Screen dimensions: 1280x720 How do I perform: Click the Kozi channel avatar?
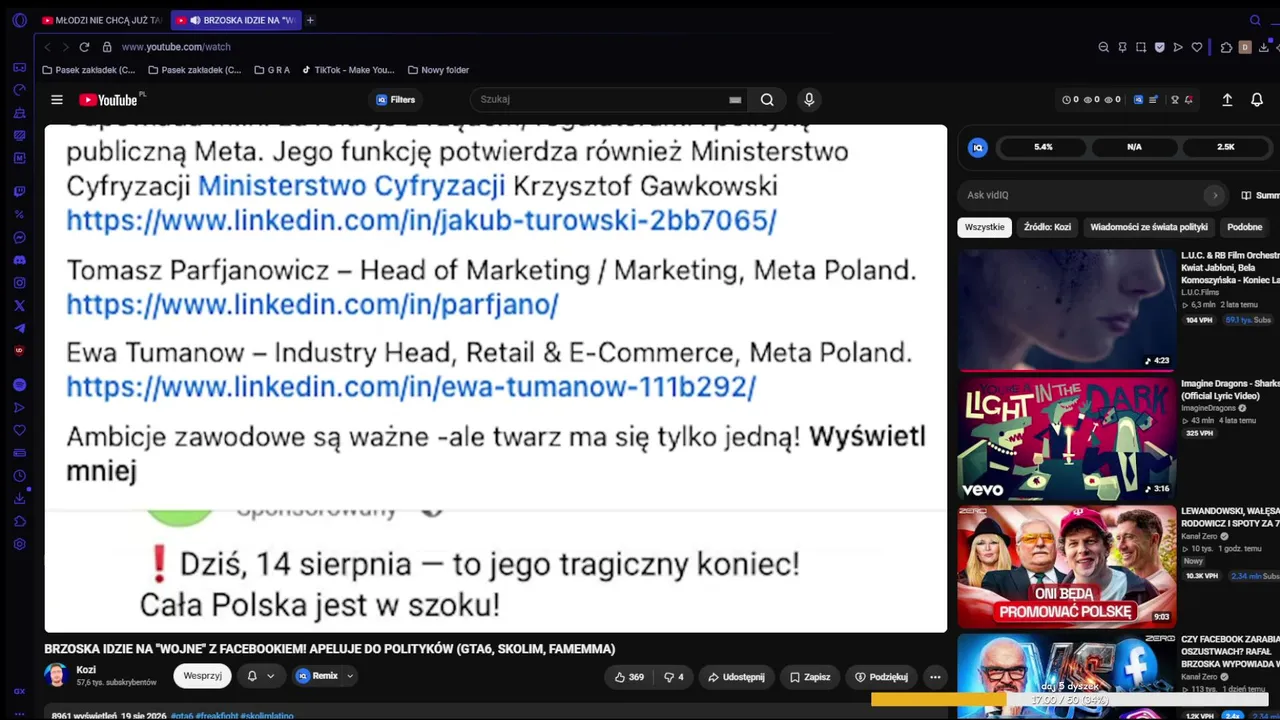pos(56,675)
